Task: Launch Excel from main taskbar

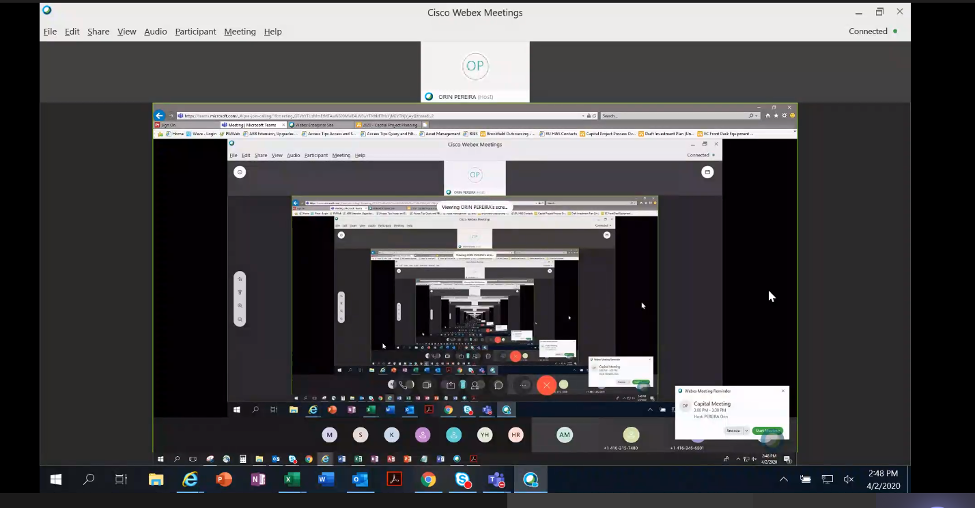Action: 292,479
